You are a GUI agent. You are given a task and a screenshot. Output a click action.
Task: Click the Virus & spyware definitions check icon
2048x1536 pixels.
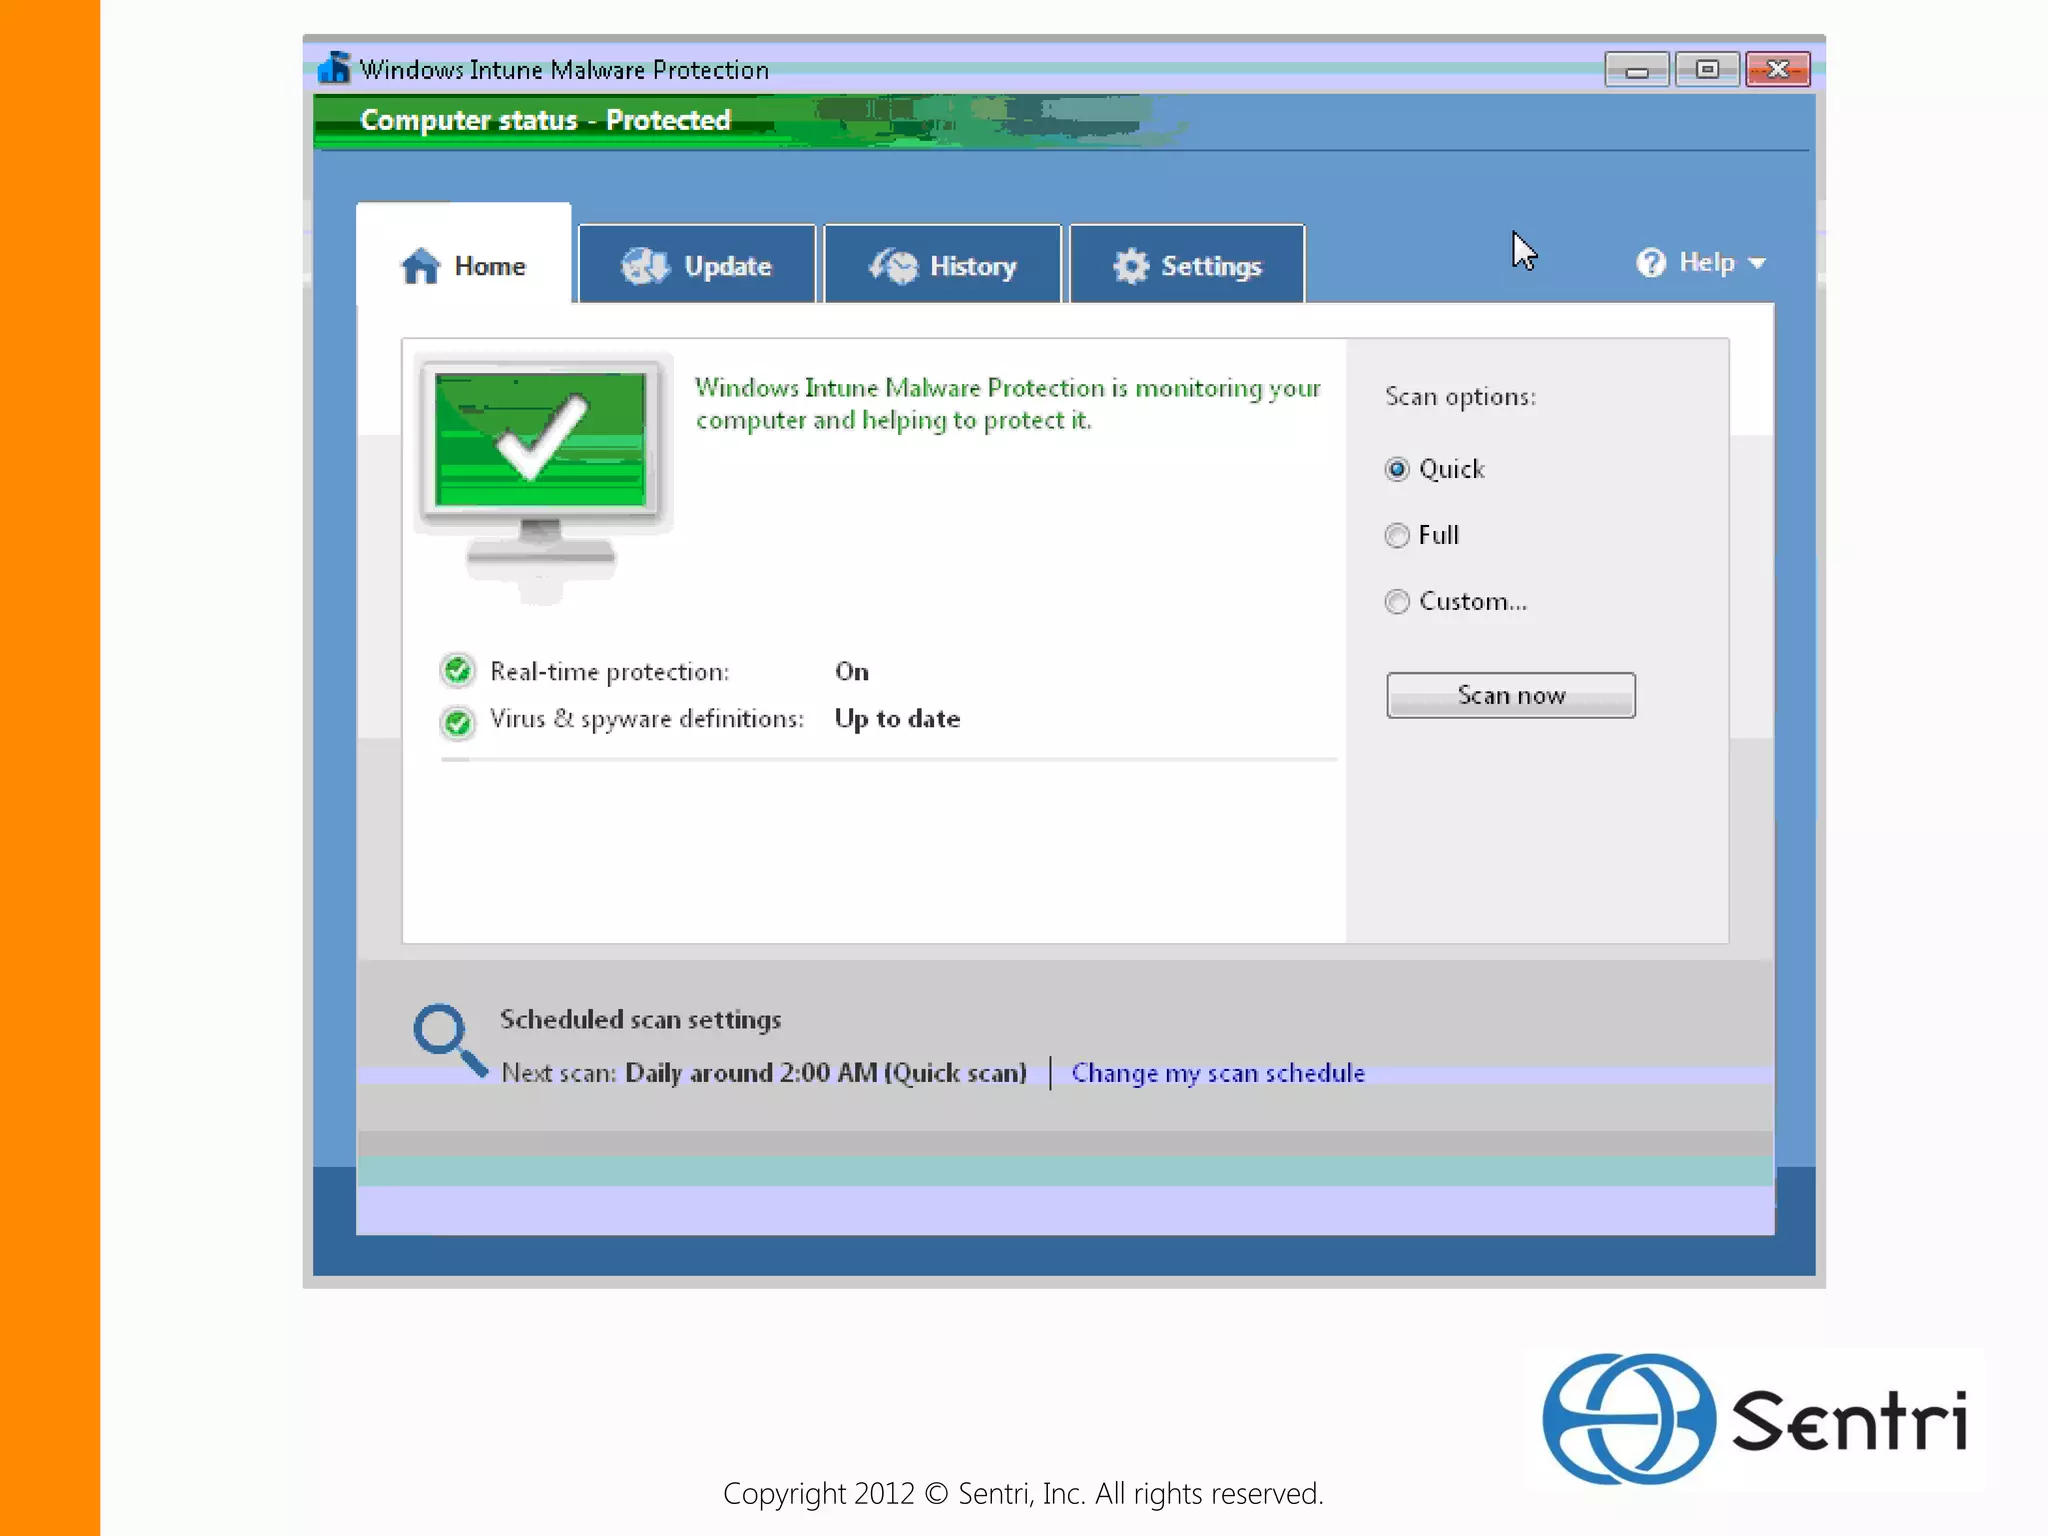[x=458, y=721]
